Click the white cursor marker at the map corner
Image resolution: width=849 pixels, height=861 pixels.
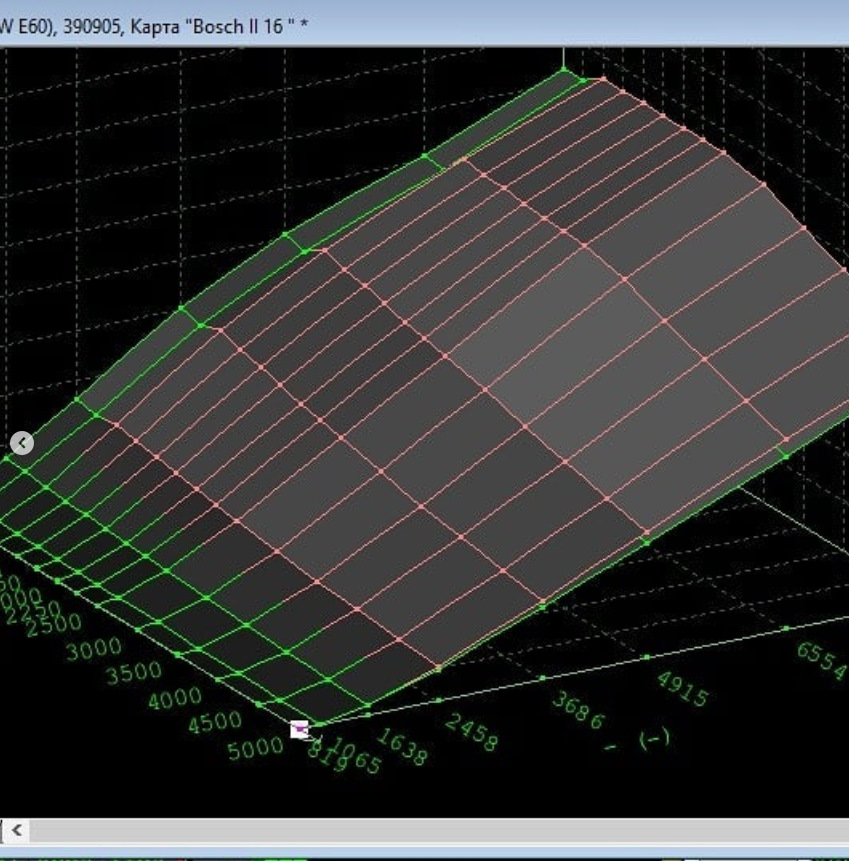[x=299, y=730]
